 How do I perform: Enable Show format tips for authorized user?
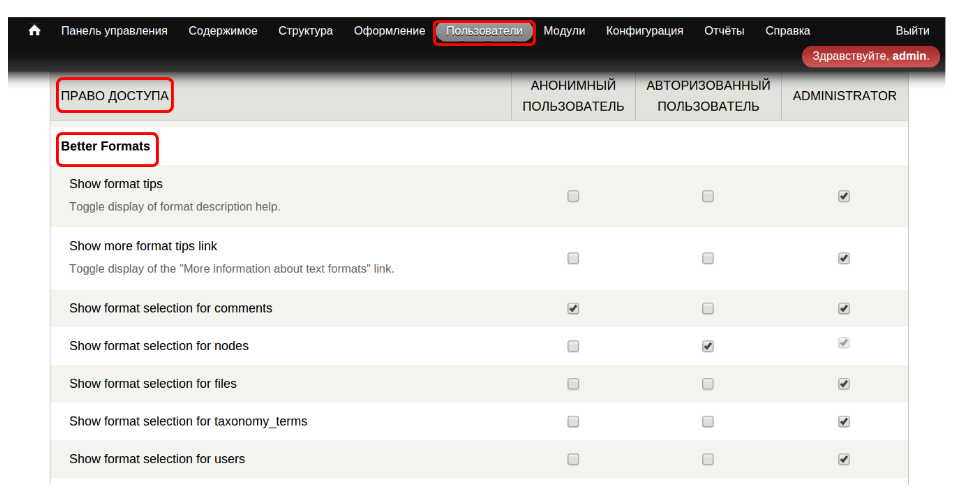[708, 197]
